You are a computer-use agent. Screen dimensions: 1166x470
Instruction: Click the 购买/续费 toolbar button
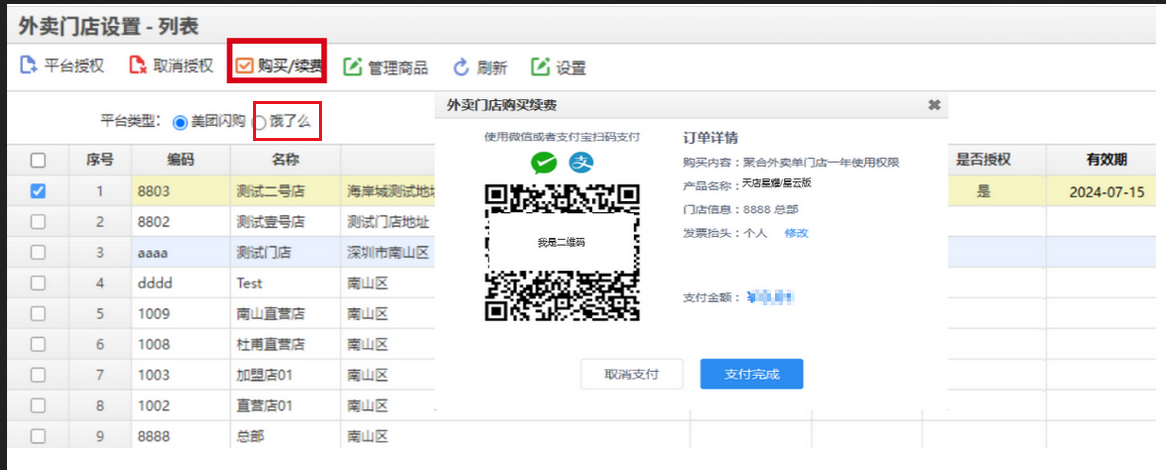pyautogui.click(x=278, y=66)
